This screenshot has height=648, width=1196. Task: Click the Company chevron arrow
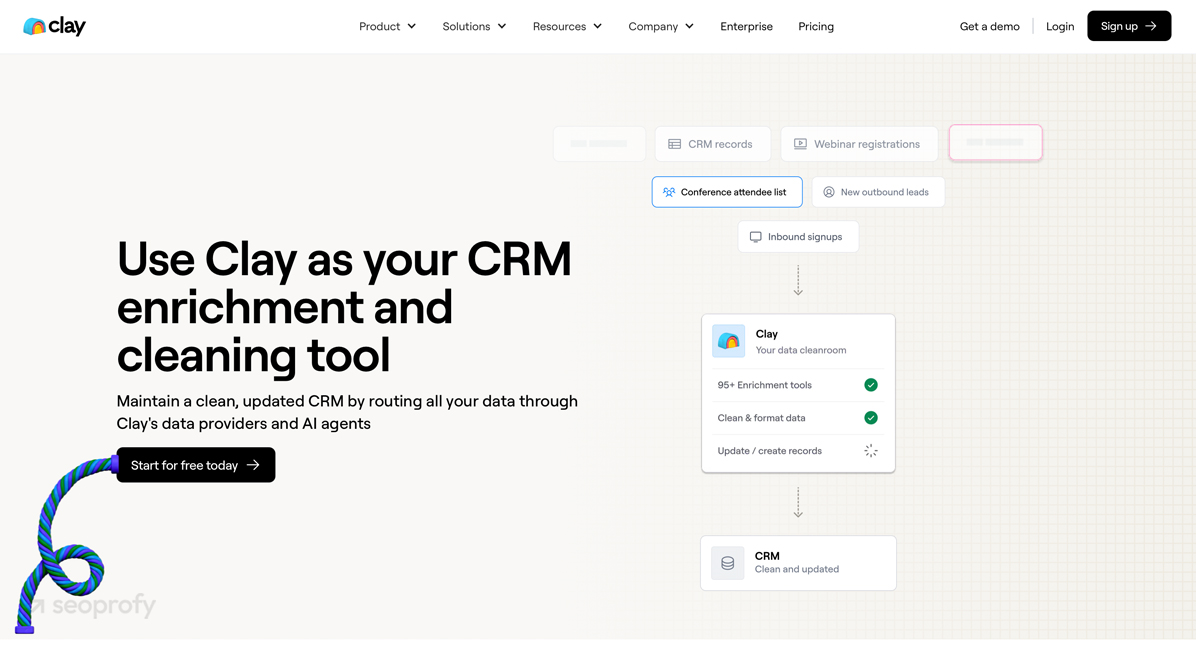click(x=690, y=26)
